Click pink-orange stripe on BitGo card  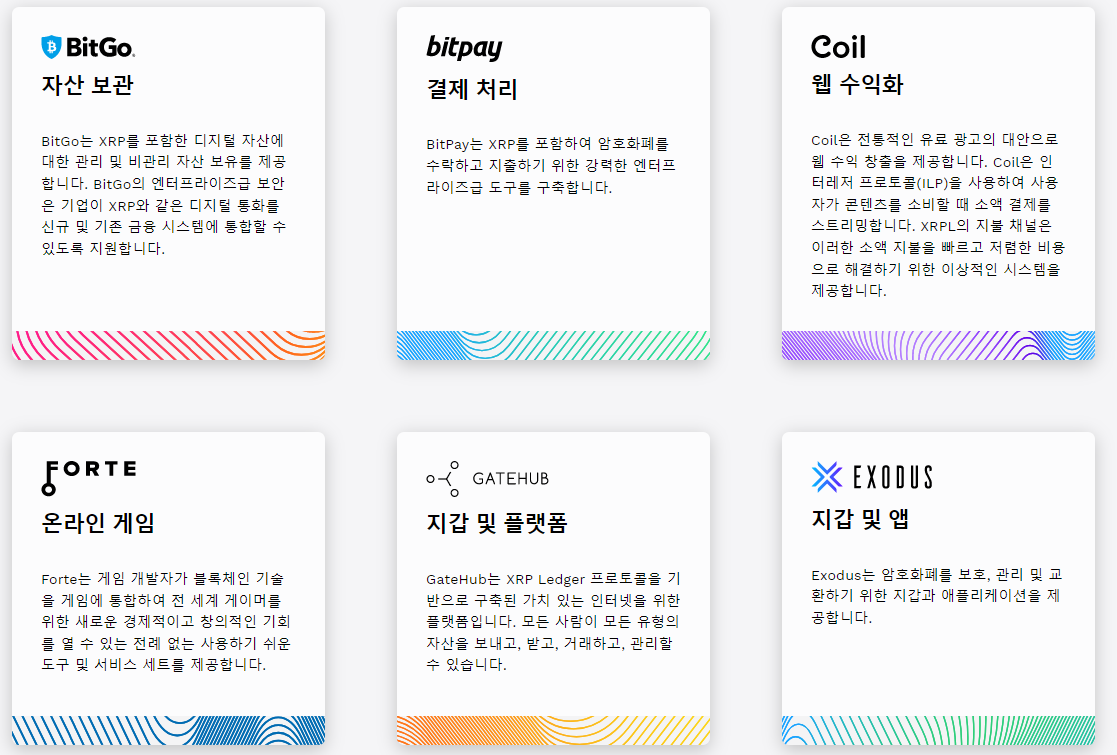coord(168,345)
